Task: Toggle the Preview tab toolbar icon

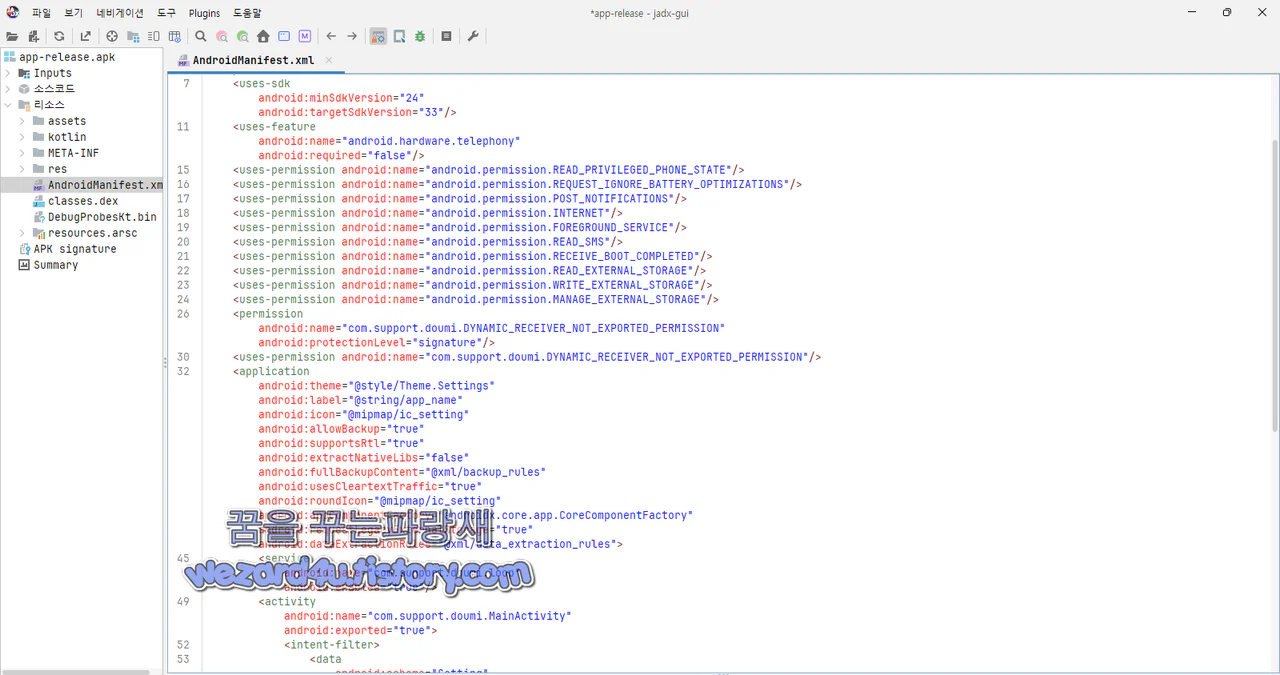Action: tap(154, 36)
